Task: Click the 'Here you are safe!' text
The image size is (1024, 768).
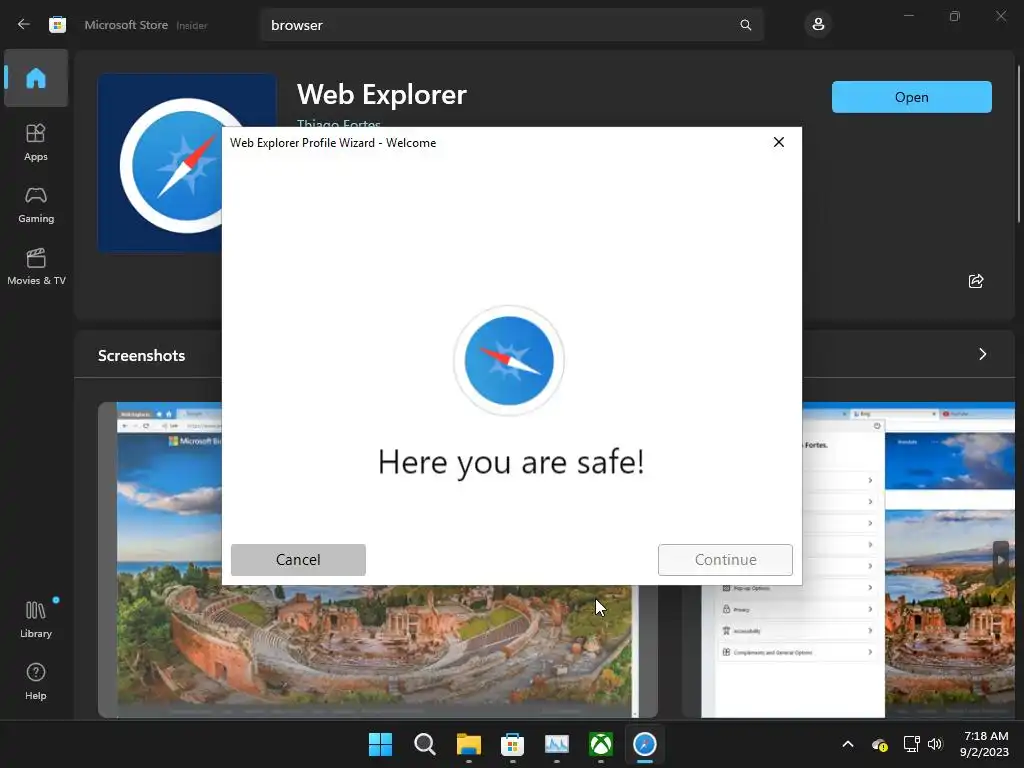Action: click(511, 462)
